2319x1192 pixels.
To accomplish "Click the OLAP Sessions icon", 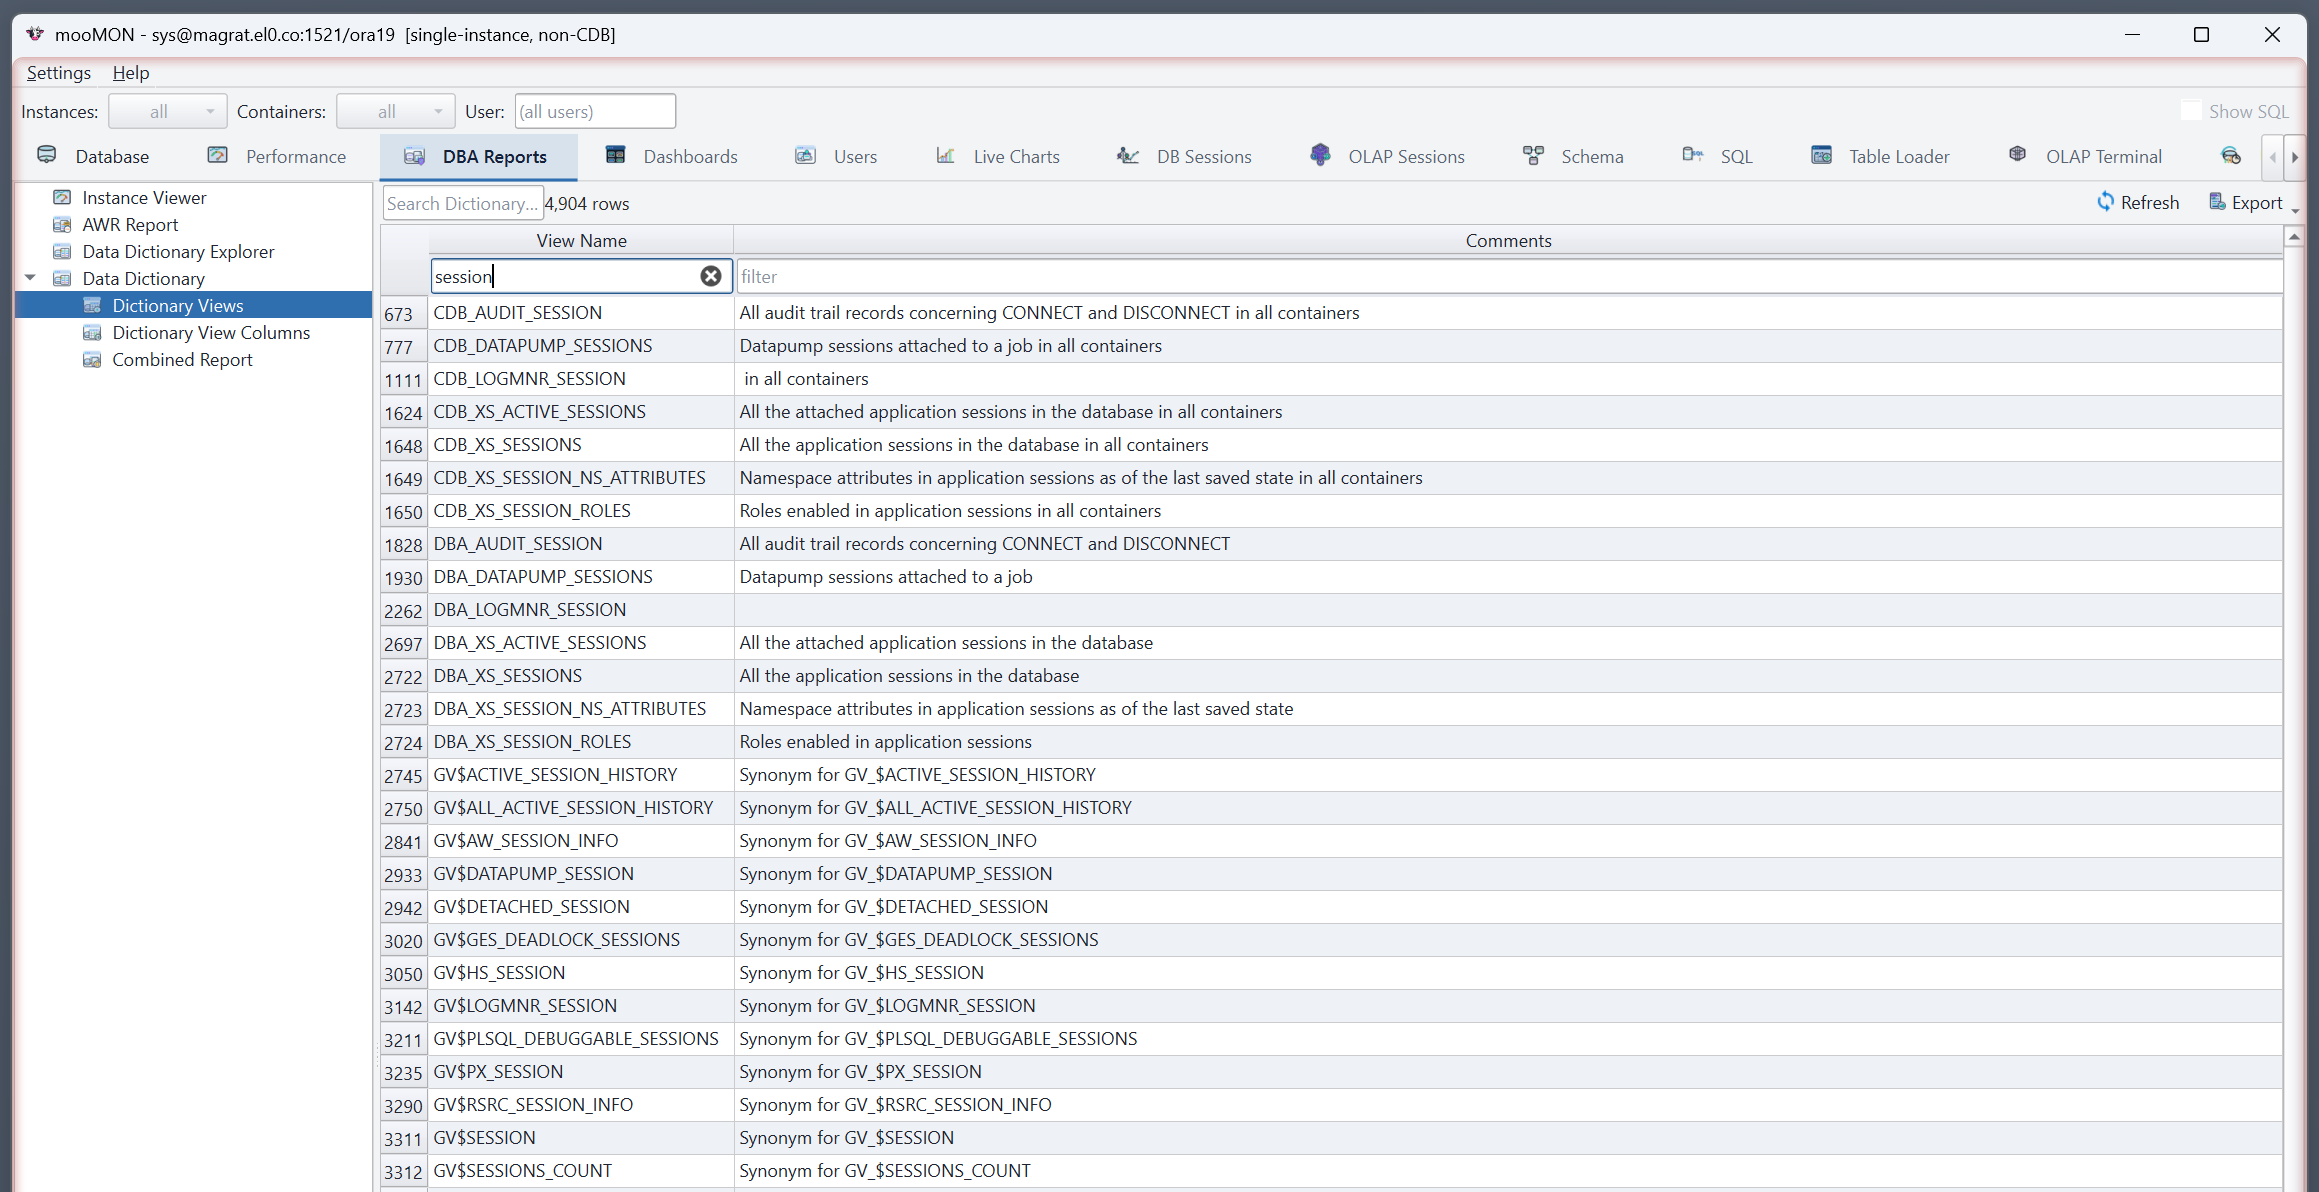I will 1320,155.
